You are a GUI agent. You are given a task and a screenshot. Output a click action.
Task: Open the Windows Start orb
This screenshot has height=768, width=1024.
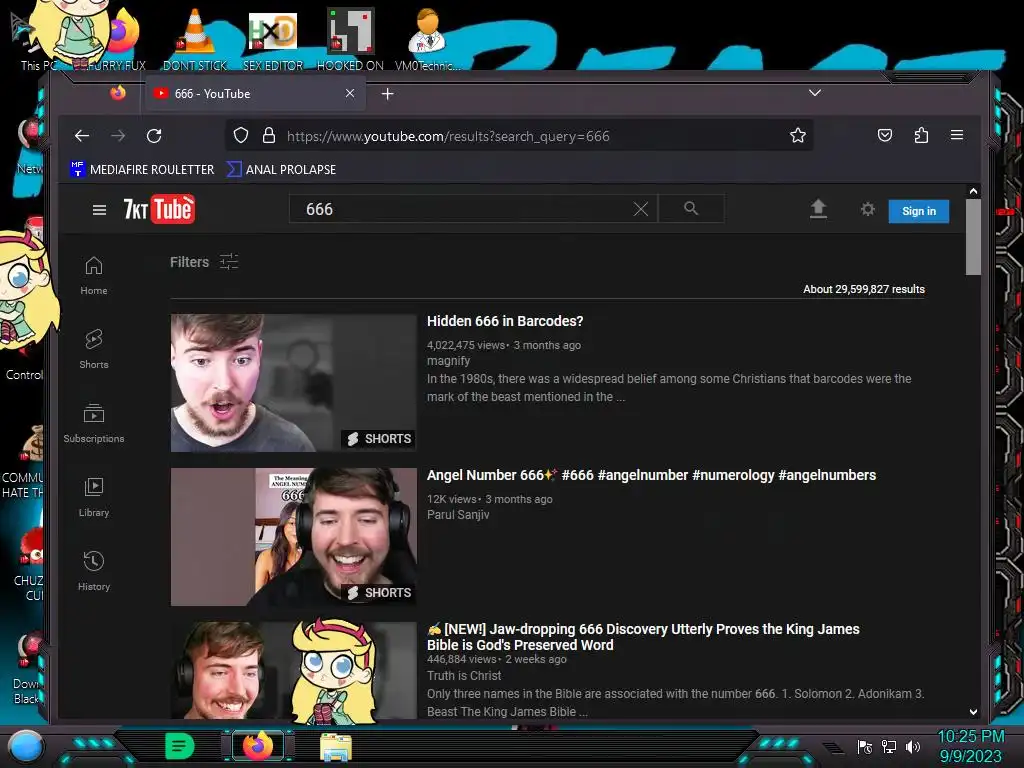click(26, 746)
